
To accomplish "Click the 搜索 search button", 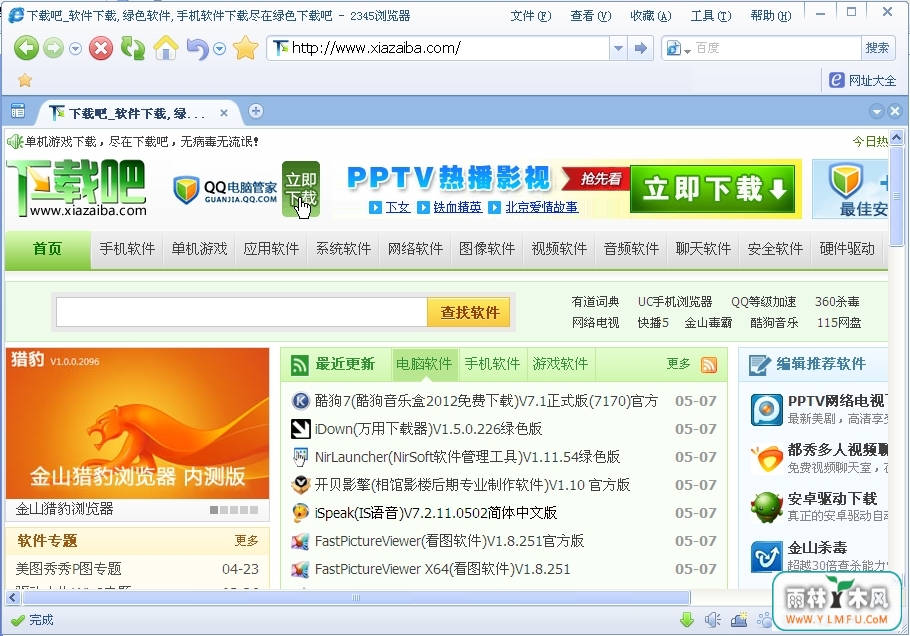I will (877, 48).
